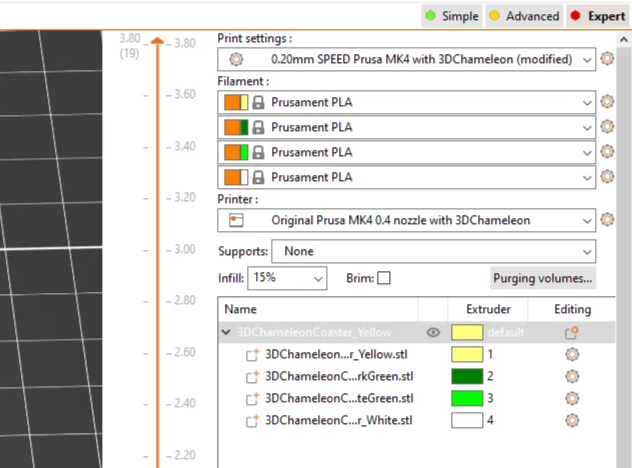
Task: Select the teGreen.stl part row
Action: (x=417, y=398)
